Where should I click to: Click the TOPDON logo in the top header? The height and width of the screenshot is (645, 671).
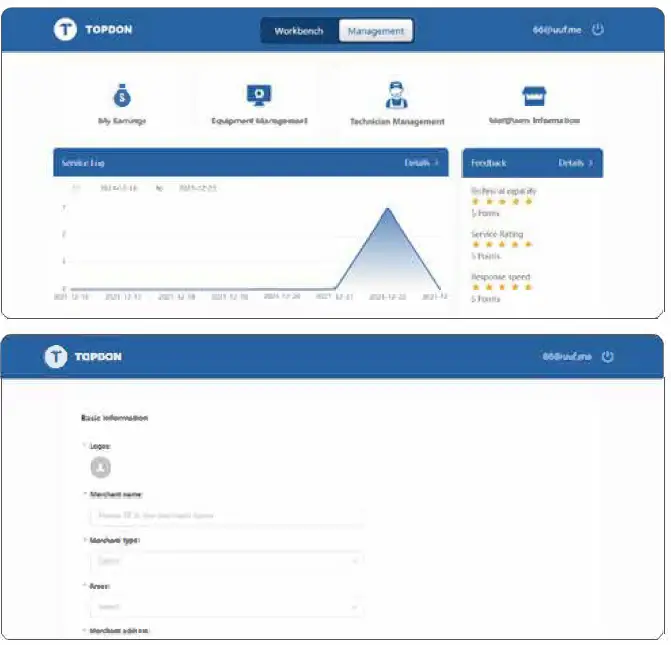93,30
